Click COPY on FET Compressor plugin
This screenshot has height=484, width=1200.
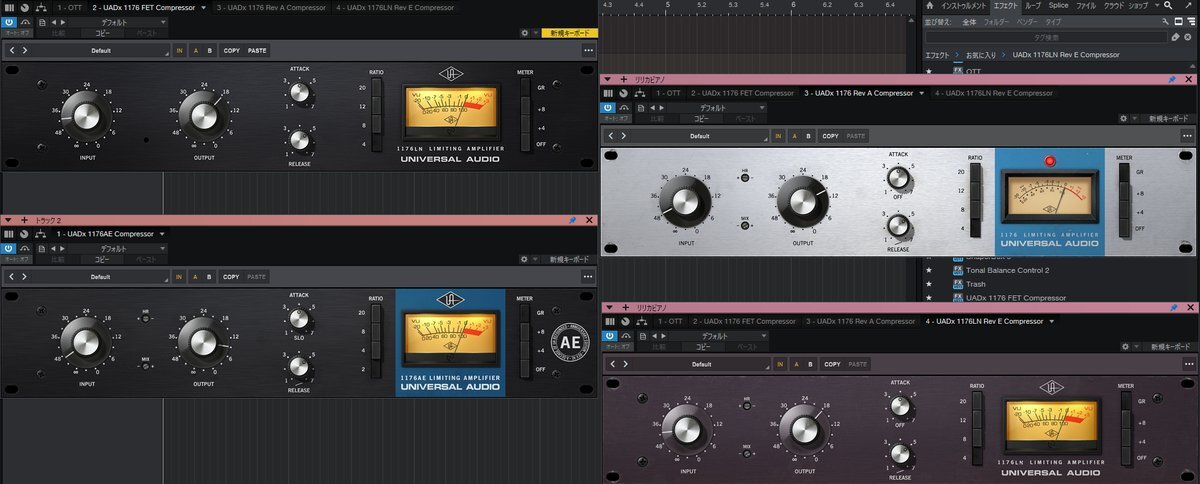231,50
